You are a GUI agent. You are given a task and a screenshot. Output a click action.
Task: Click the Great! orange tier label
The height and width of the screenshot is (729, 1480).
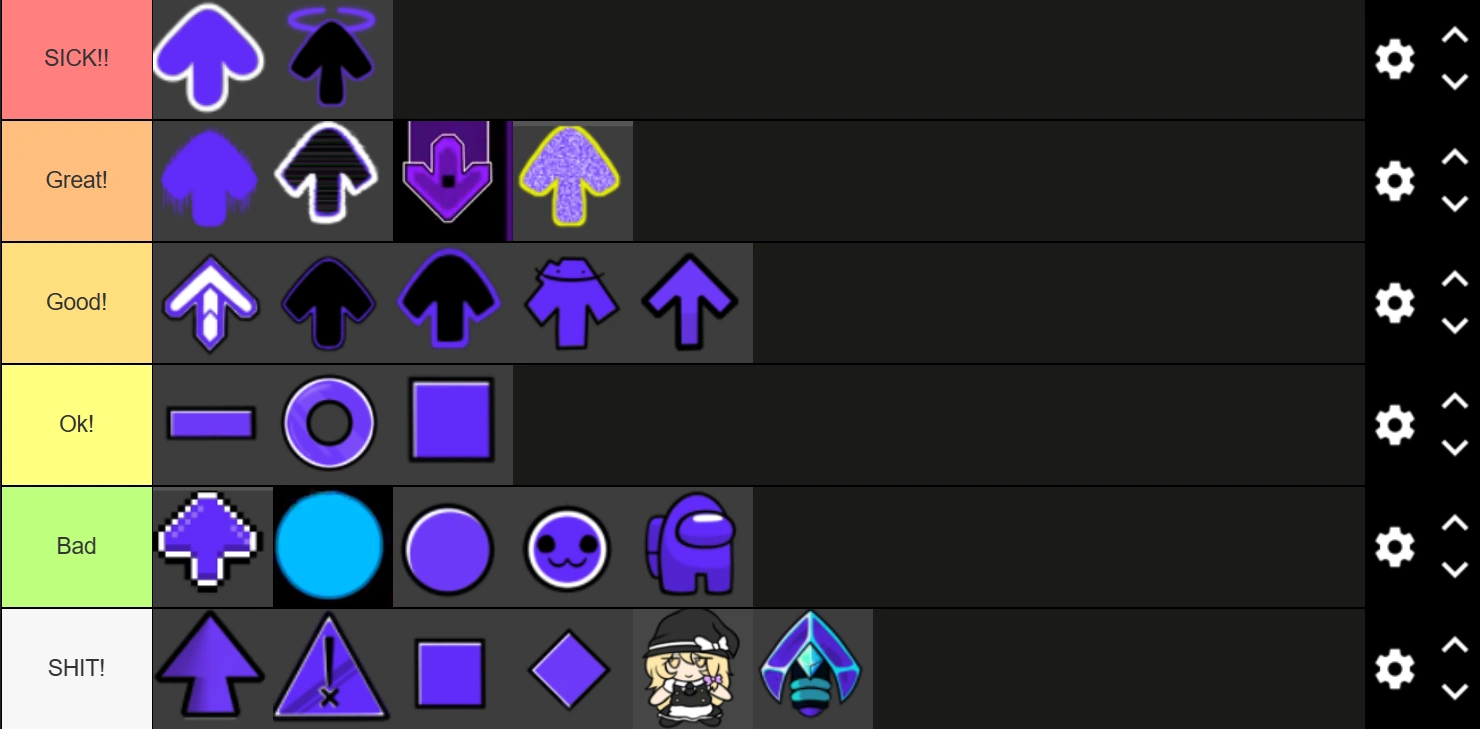(76, 181)
